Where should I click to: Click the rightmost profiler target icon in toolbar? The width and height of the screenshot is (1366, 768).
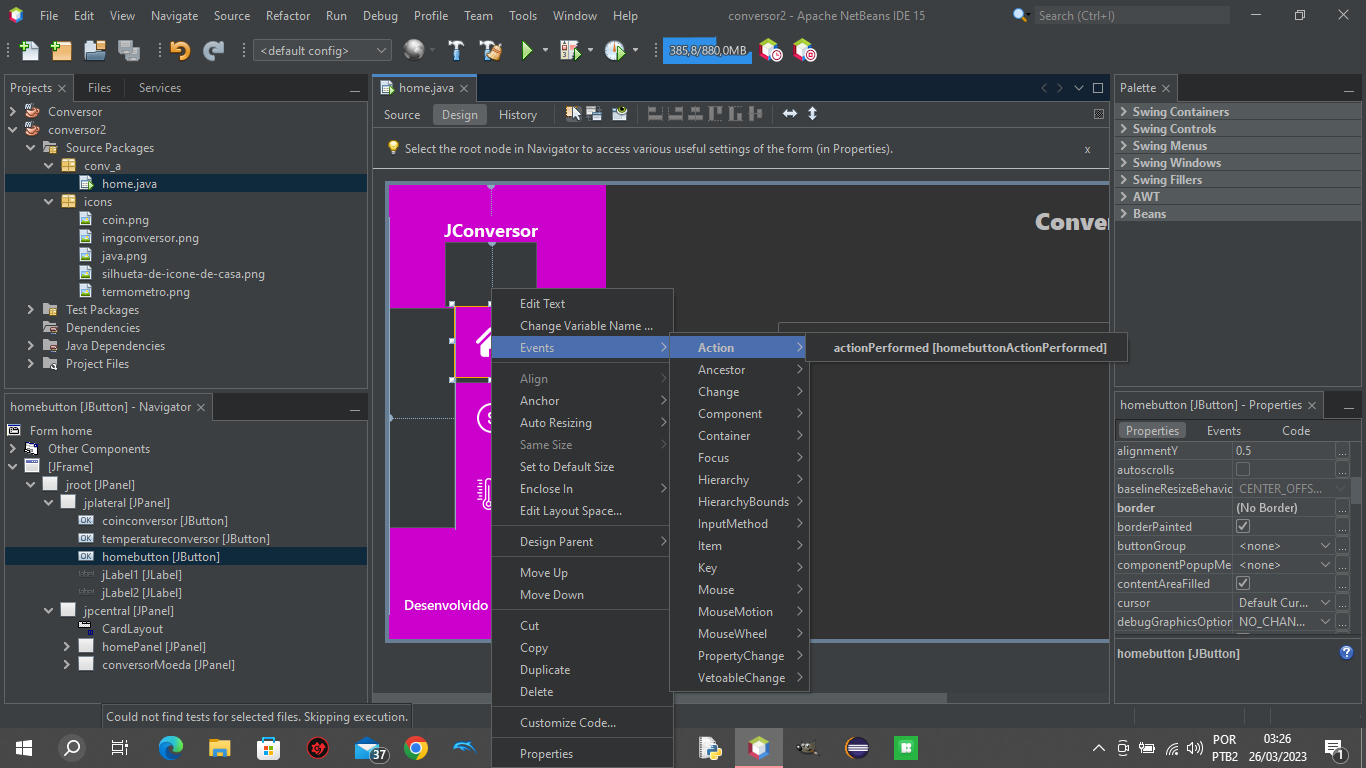(x=804, y=50)
